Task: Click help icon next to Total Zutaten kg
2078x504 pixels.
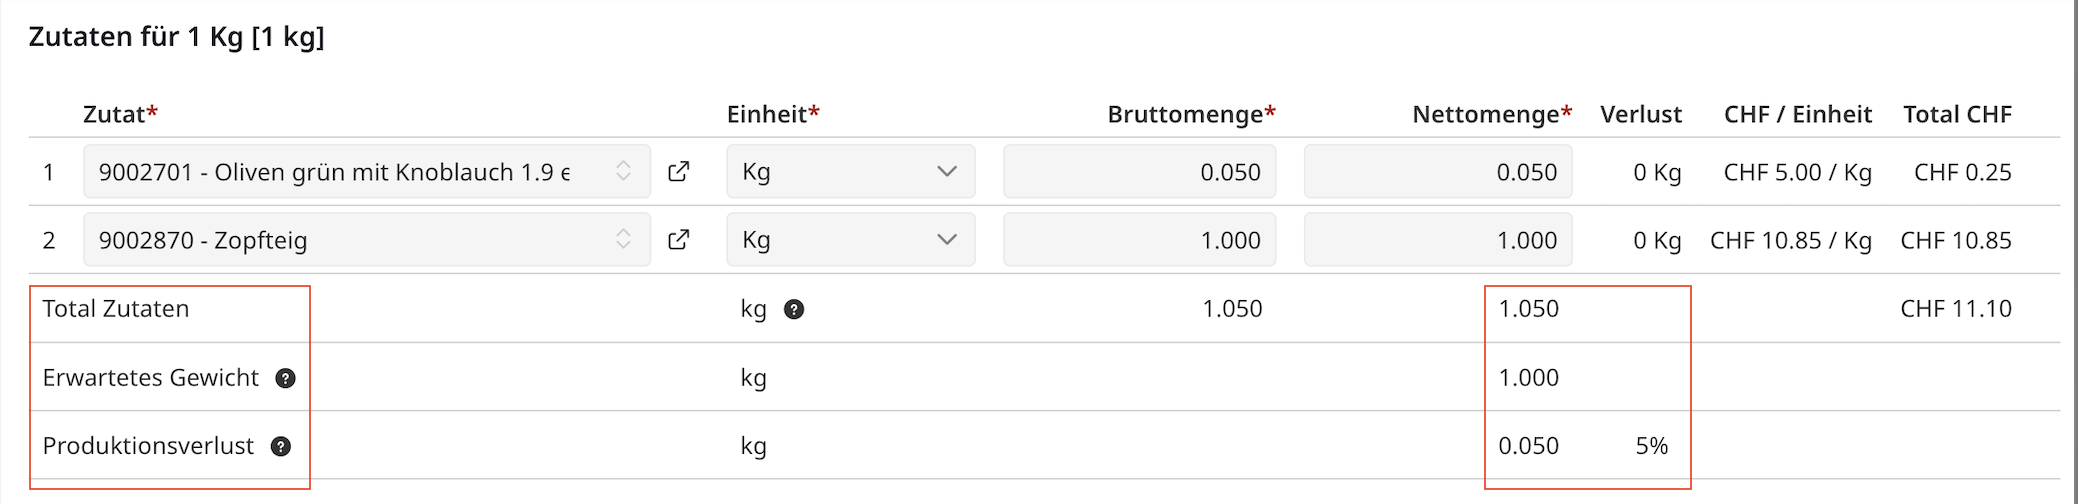Action: click(x=794, y=309)
